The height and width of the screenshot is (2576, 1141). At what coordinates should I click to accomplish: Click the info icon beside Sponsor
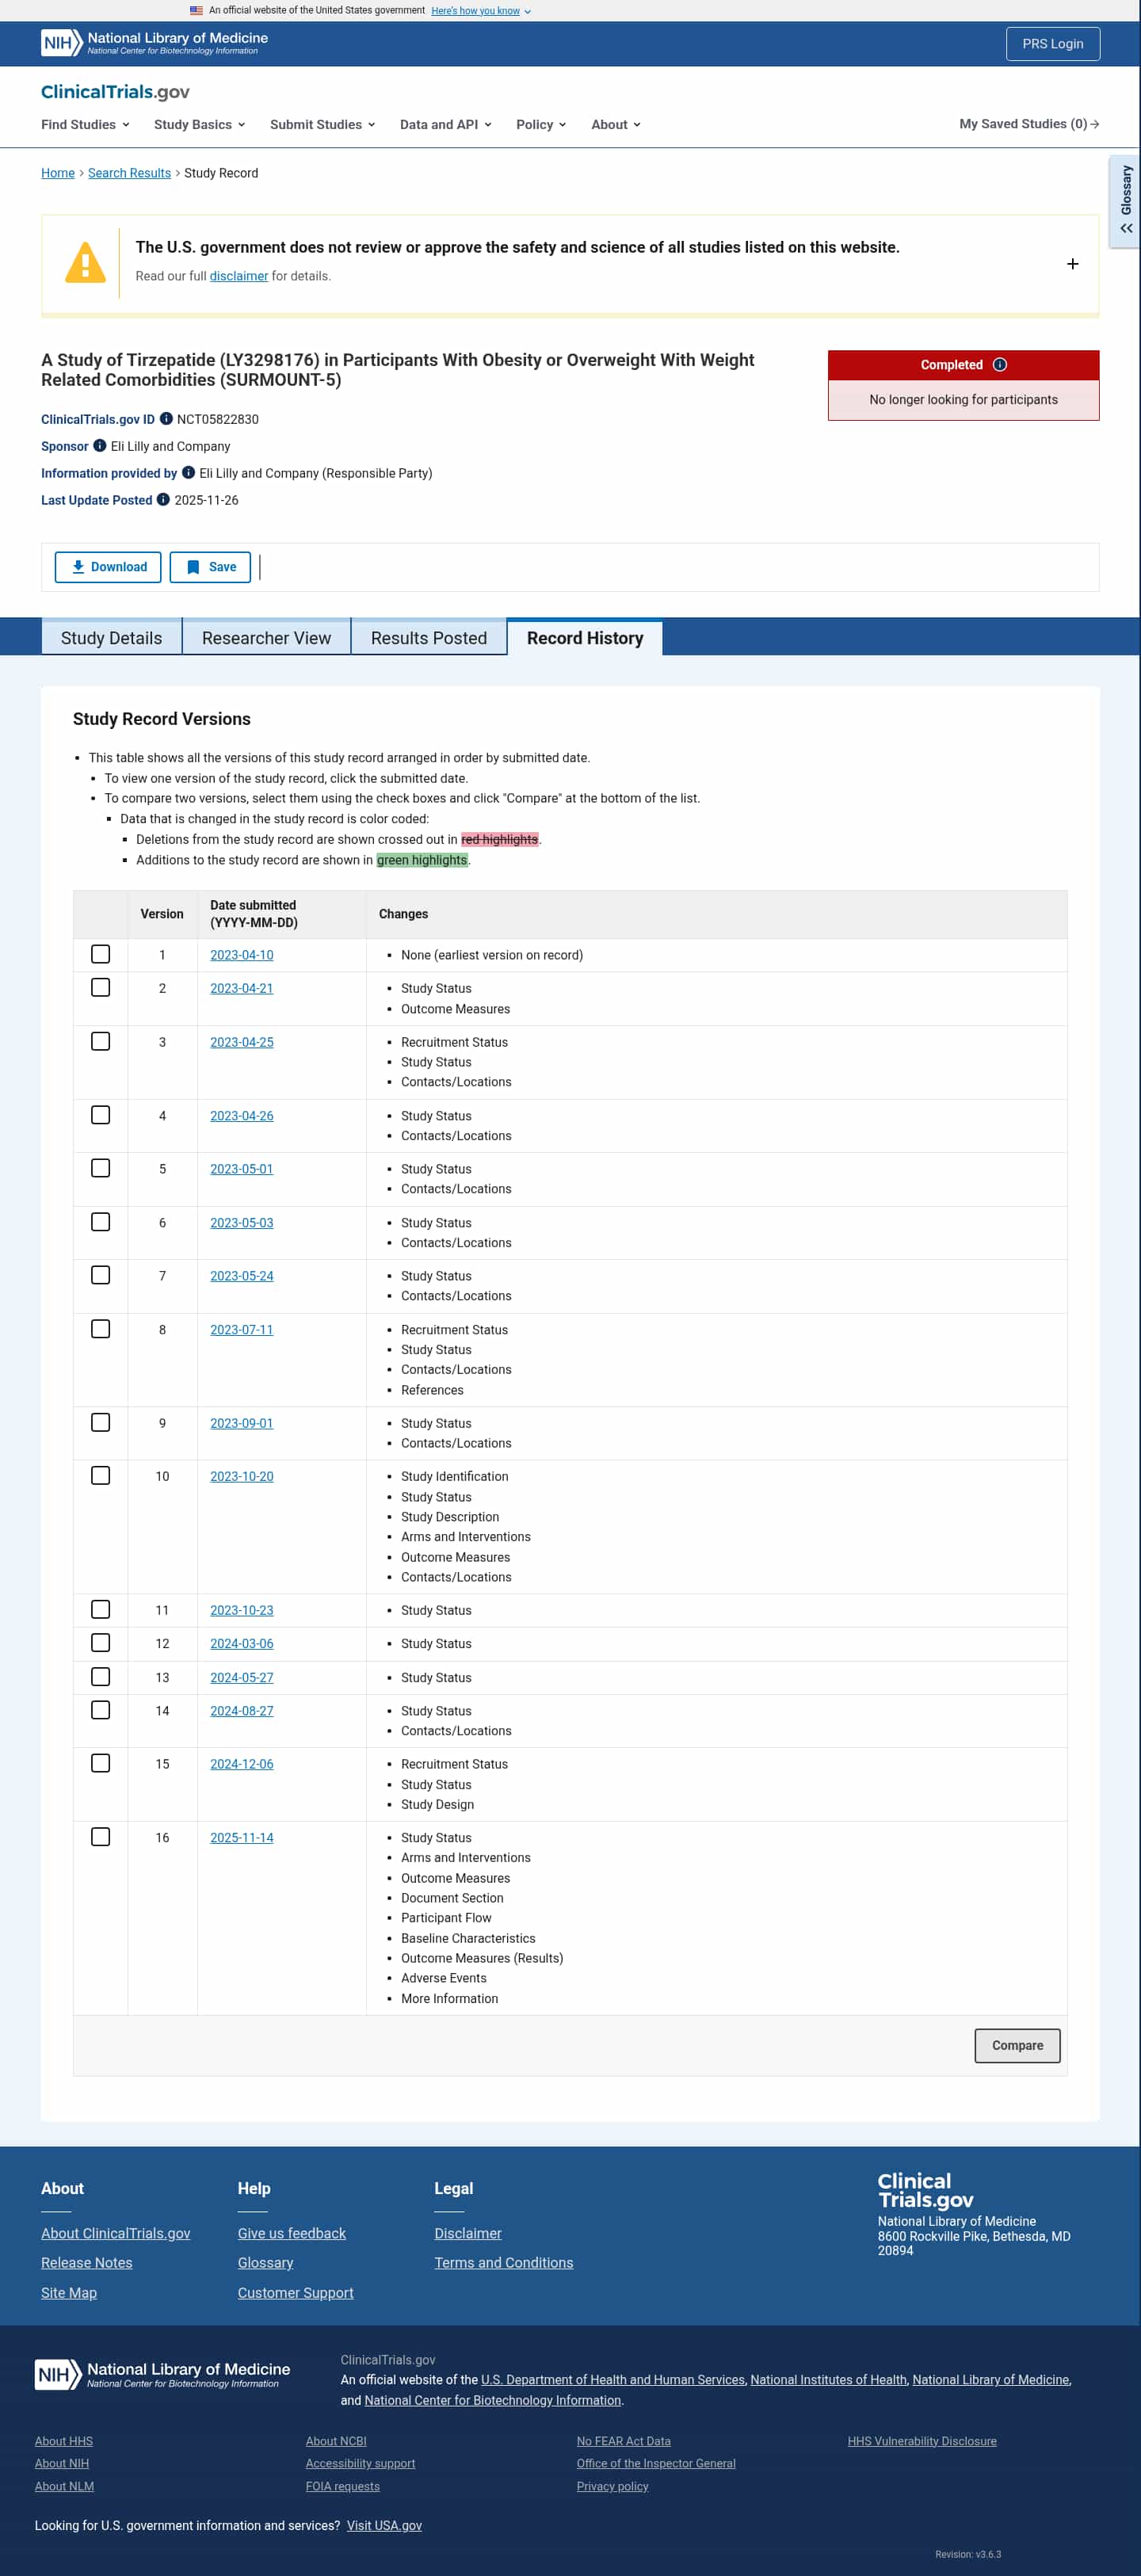(x=100, y=446)
